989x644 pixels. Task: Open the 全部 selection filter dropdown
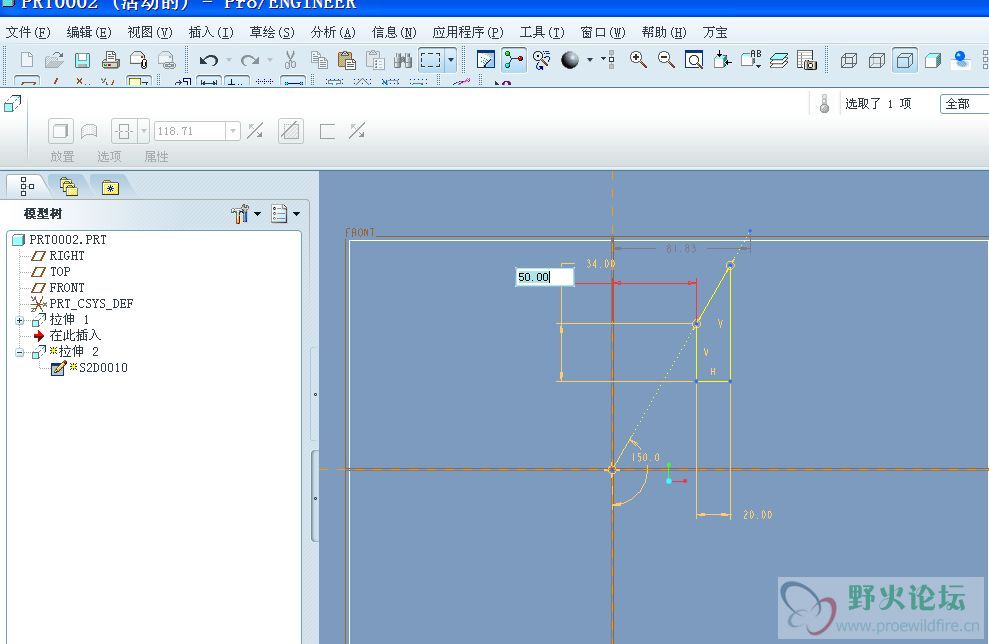tap(964, 103)
